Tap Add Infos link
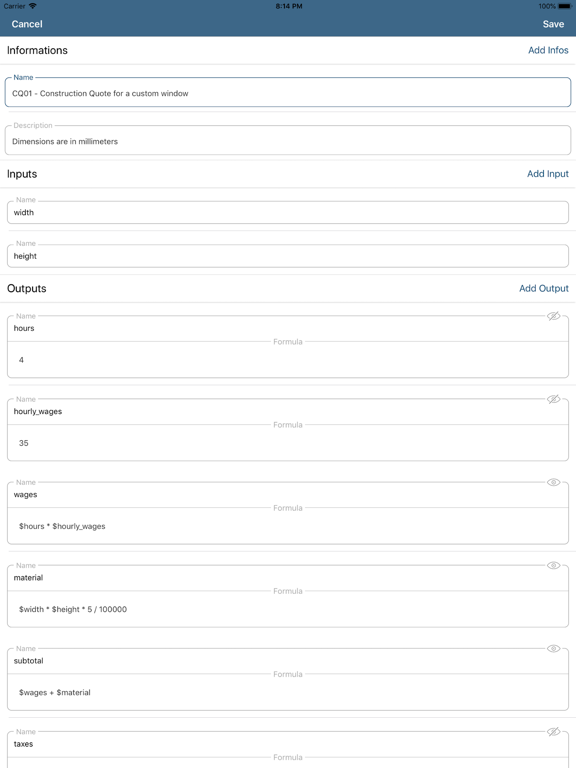Screen dimensions: 576x768 pos(548,50)
